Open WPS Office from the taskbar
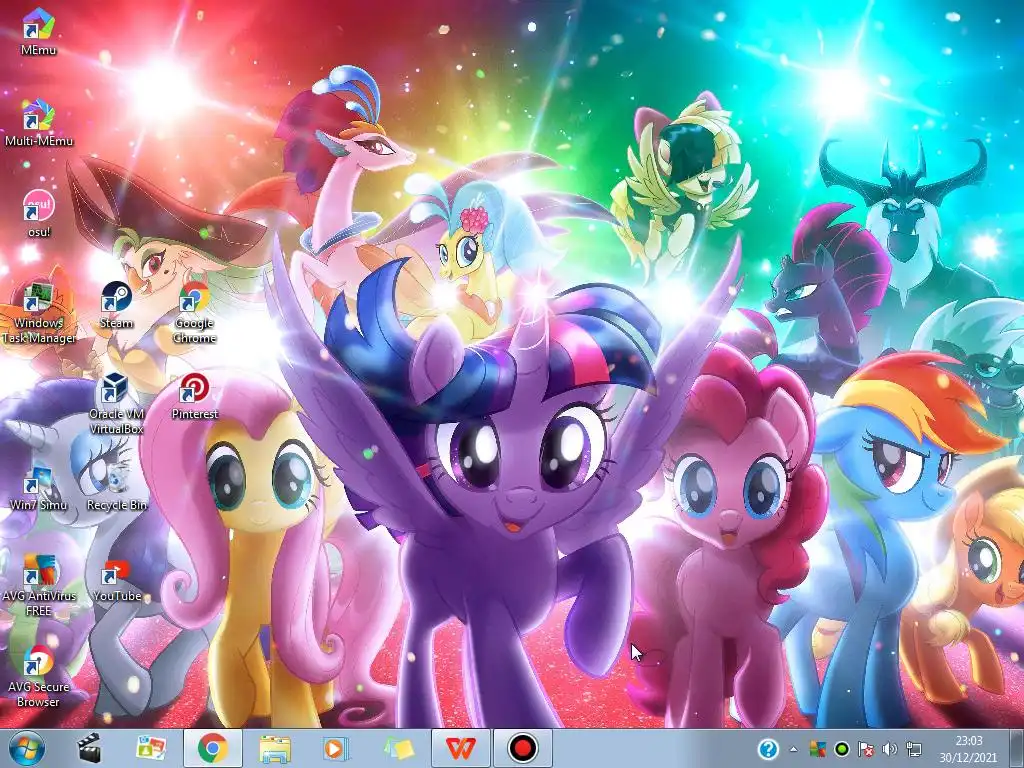The height and width of the screenshot is (768, 1024). (x=461, y=748)
